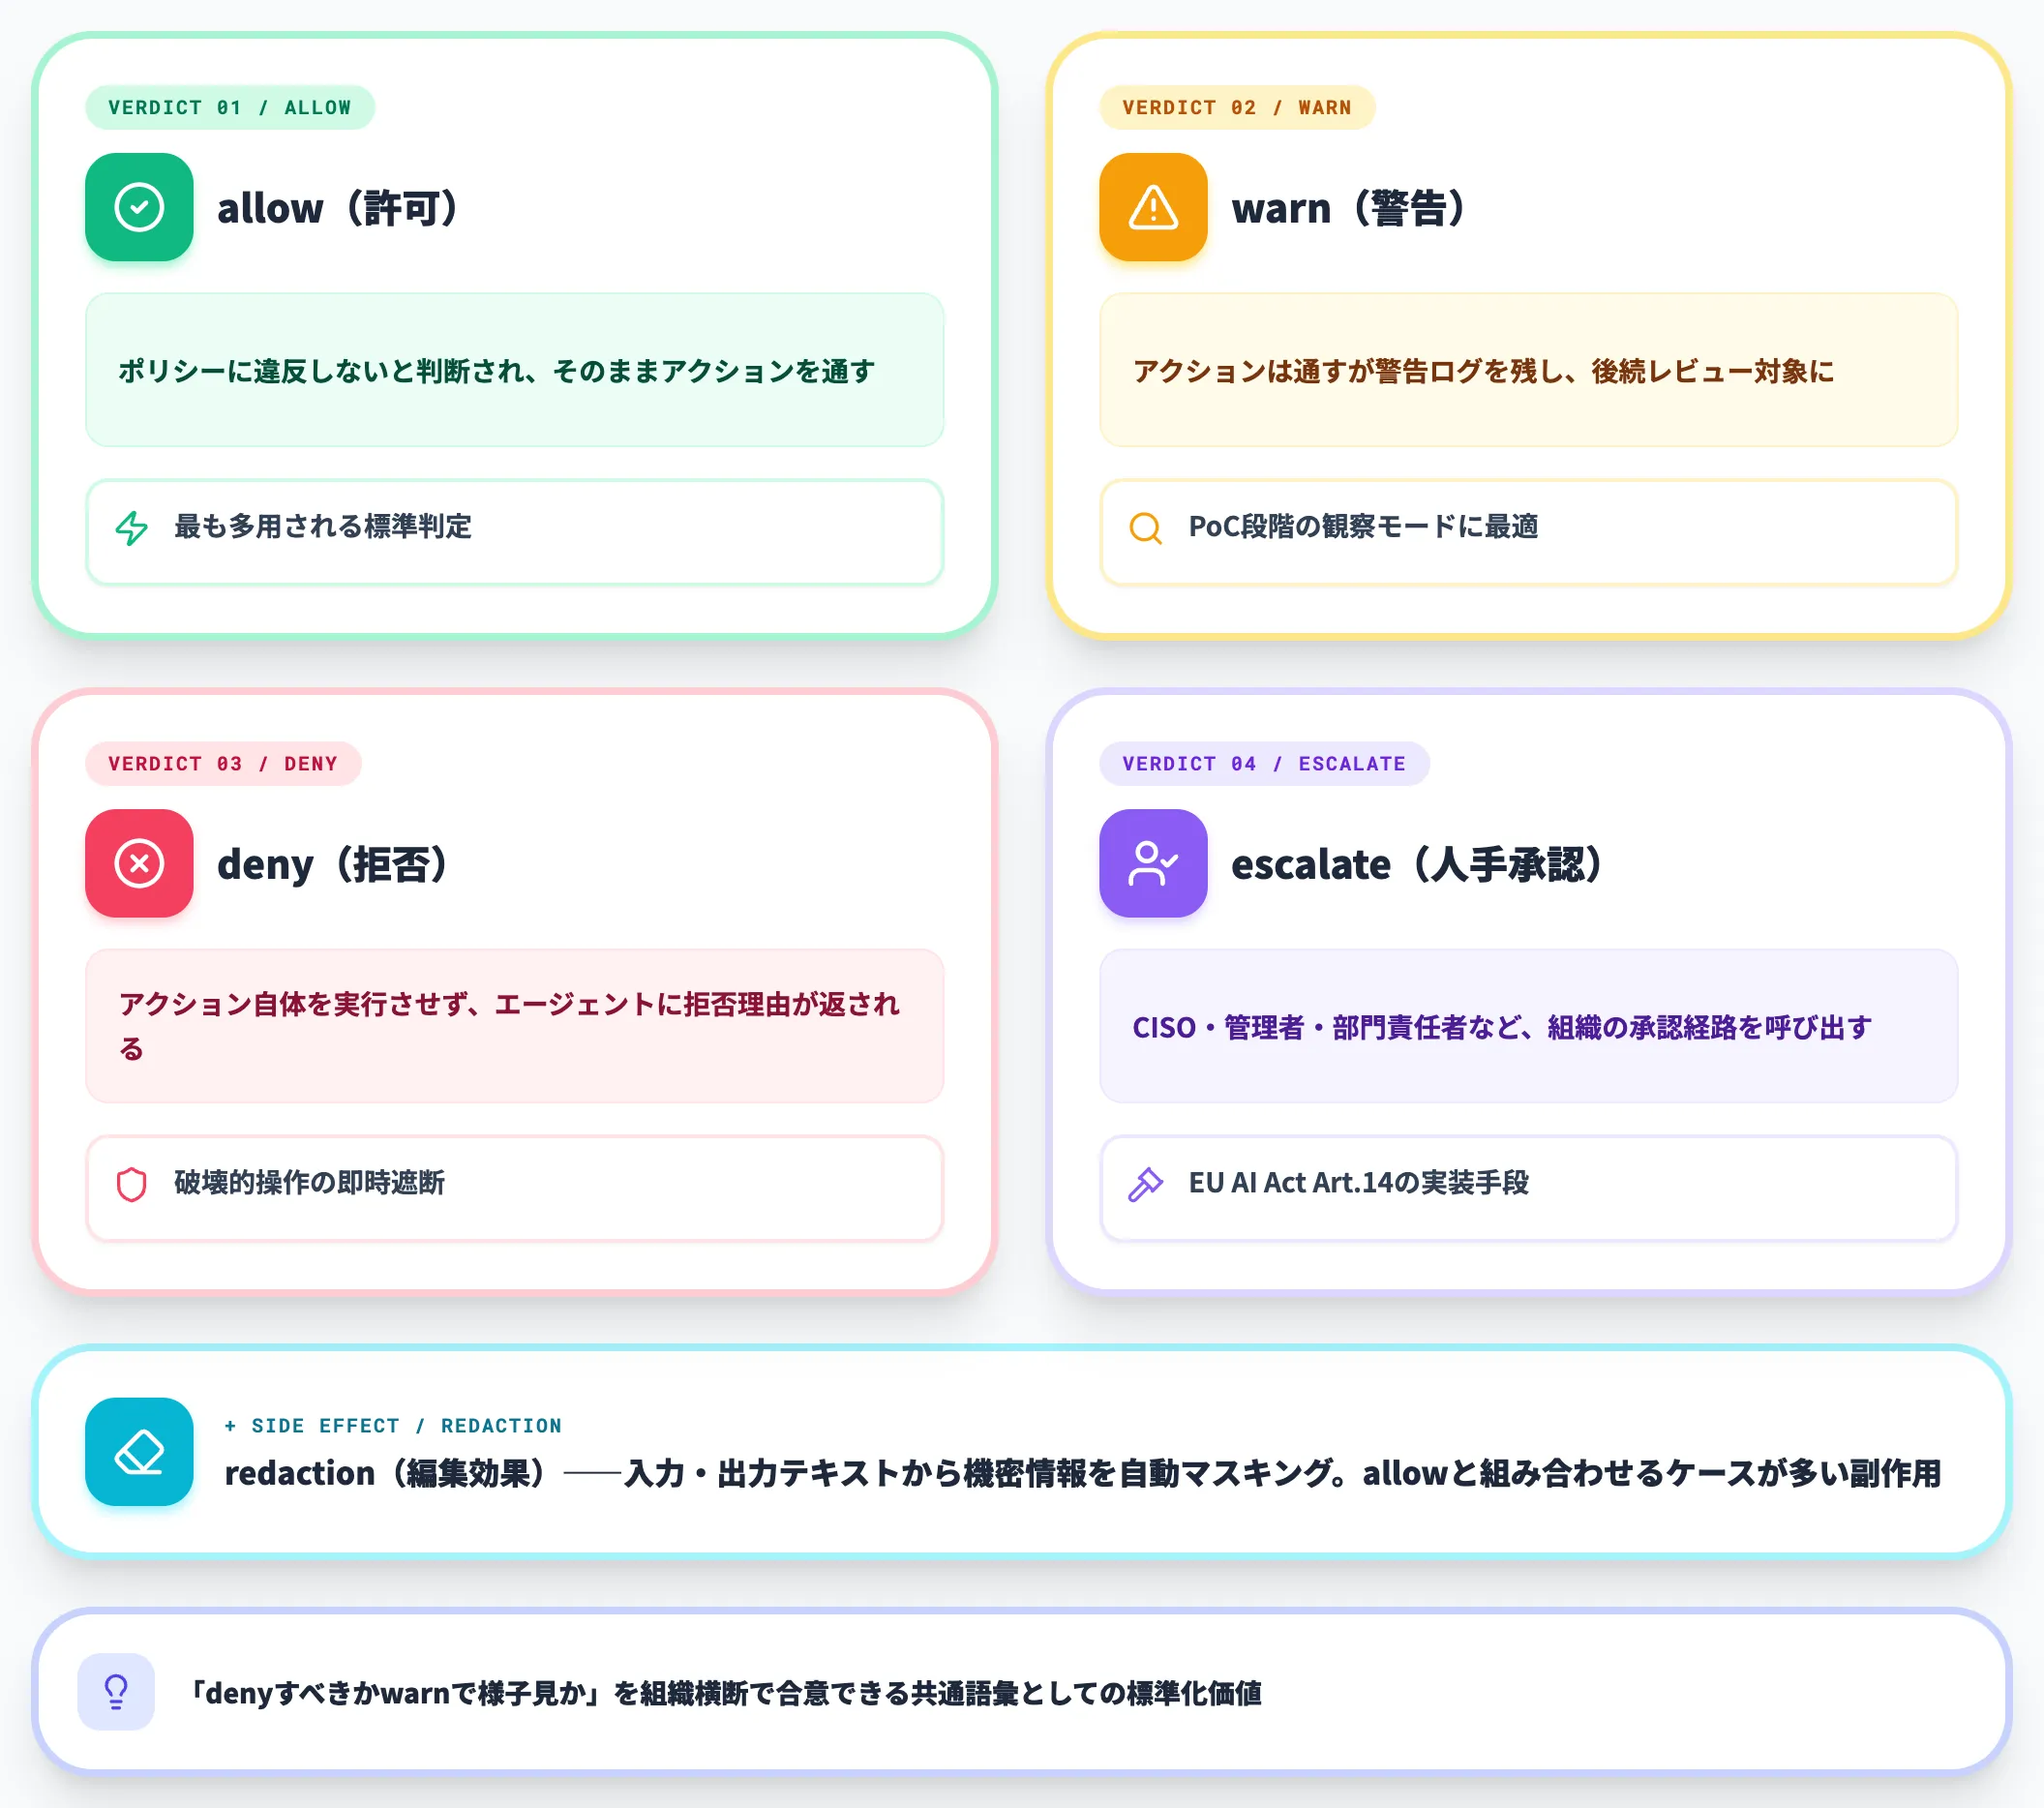
Task: Select the VERDICT 03 / DENY badge
Action: (x=223, y=763)
